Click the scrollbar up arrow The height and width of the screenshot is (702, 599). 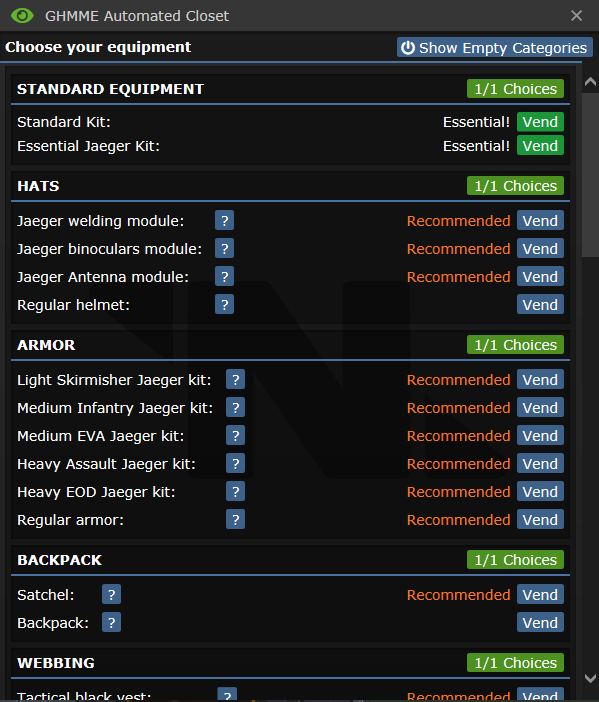590,82
